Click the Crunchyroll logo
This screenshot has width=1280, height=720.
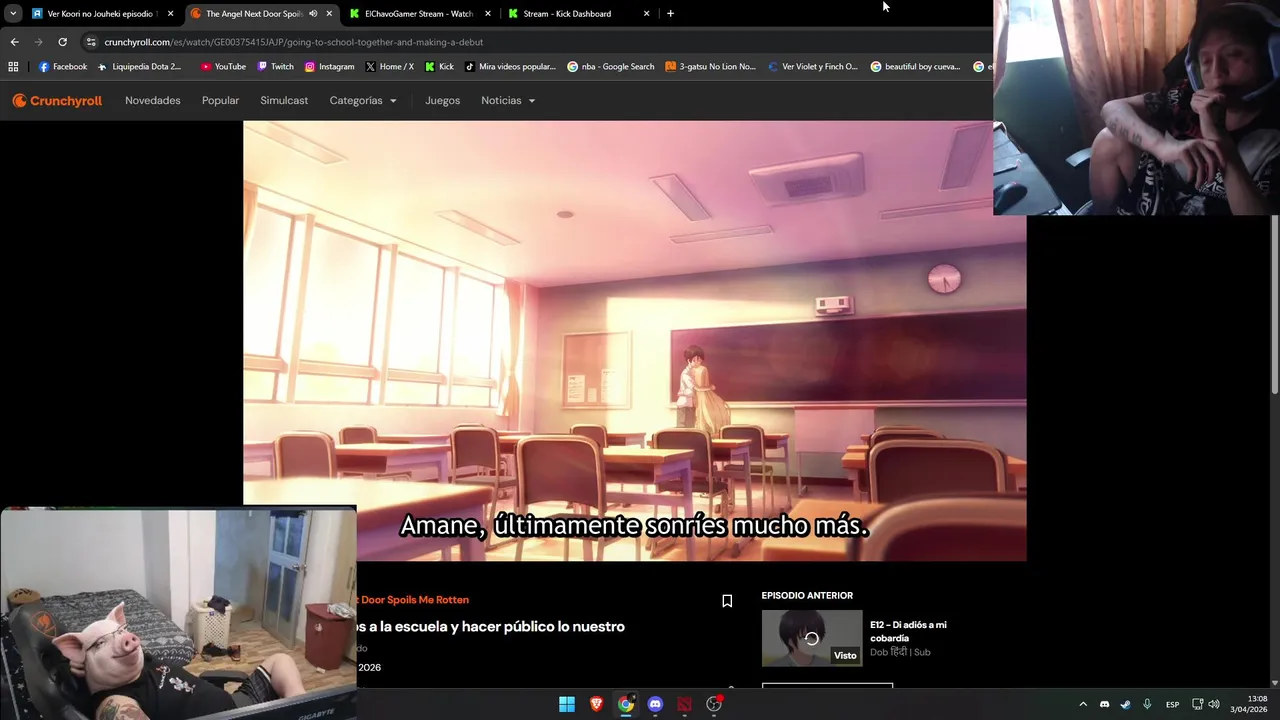click(57, 101)
